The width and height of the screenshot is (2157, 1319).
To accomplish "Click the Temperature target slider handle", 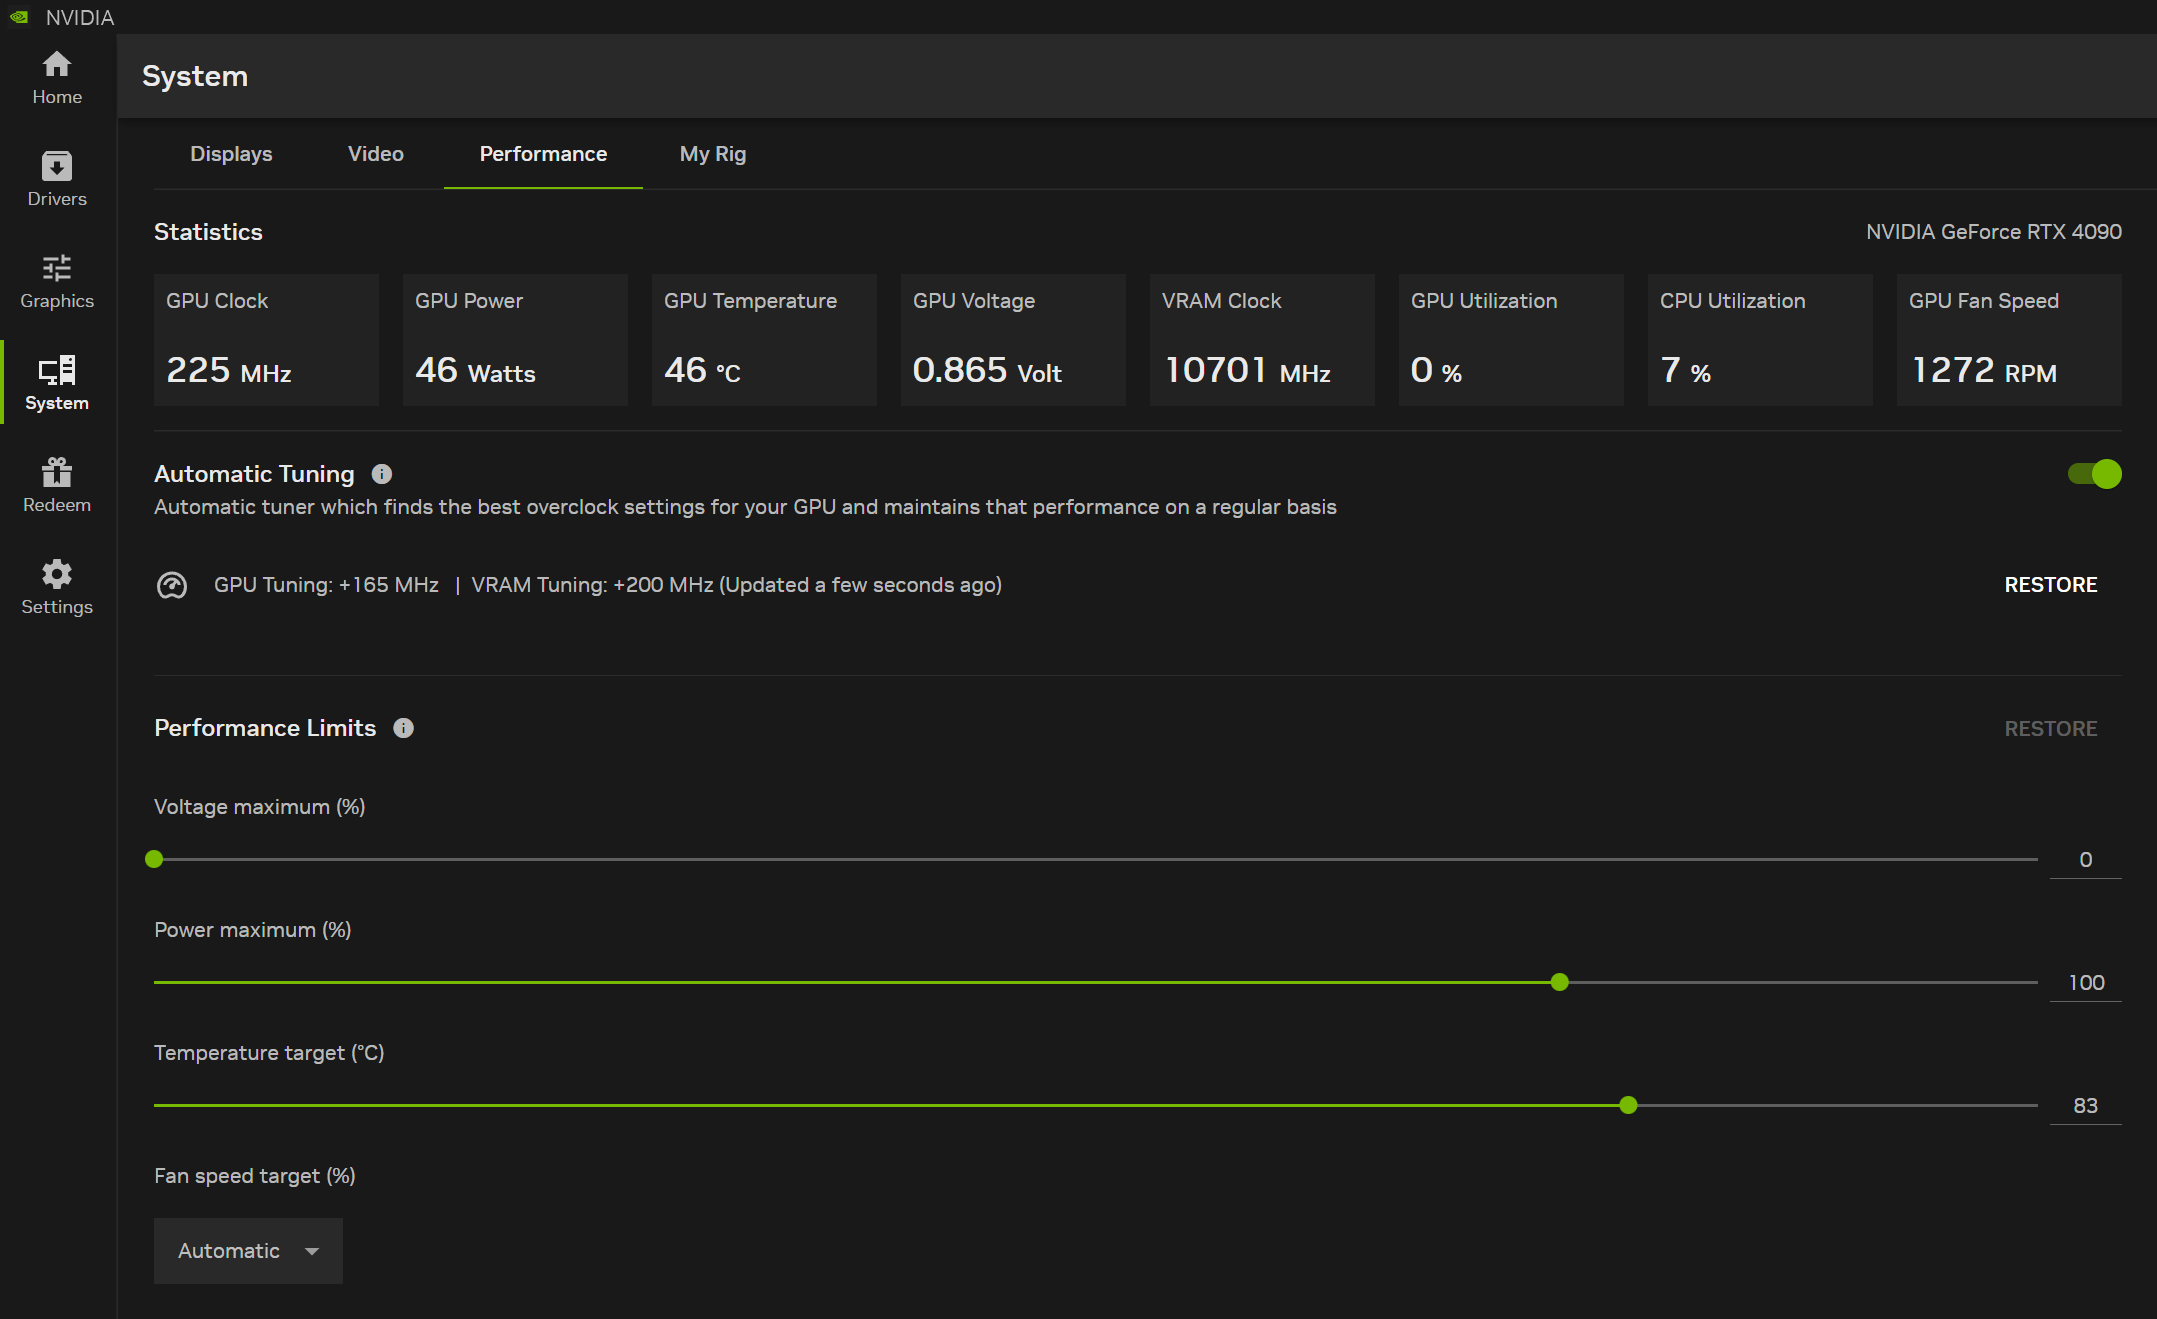I will 1628,1105.
